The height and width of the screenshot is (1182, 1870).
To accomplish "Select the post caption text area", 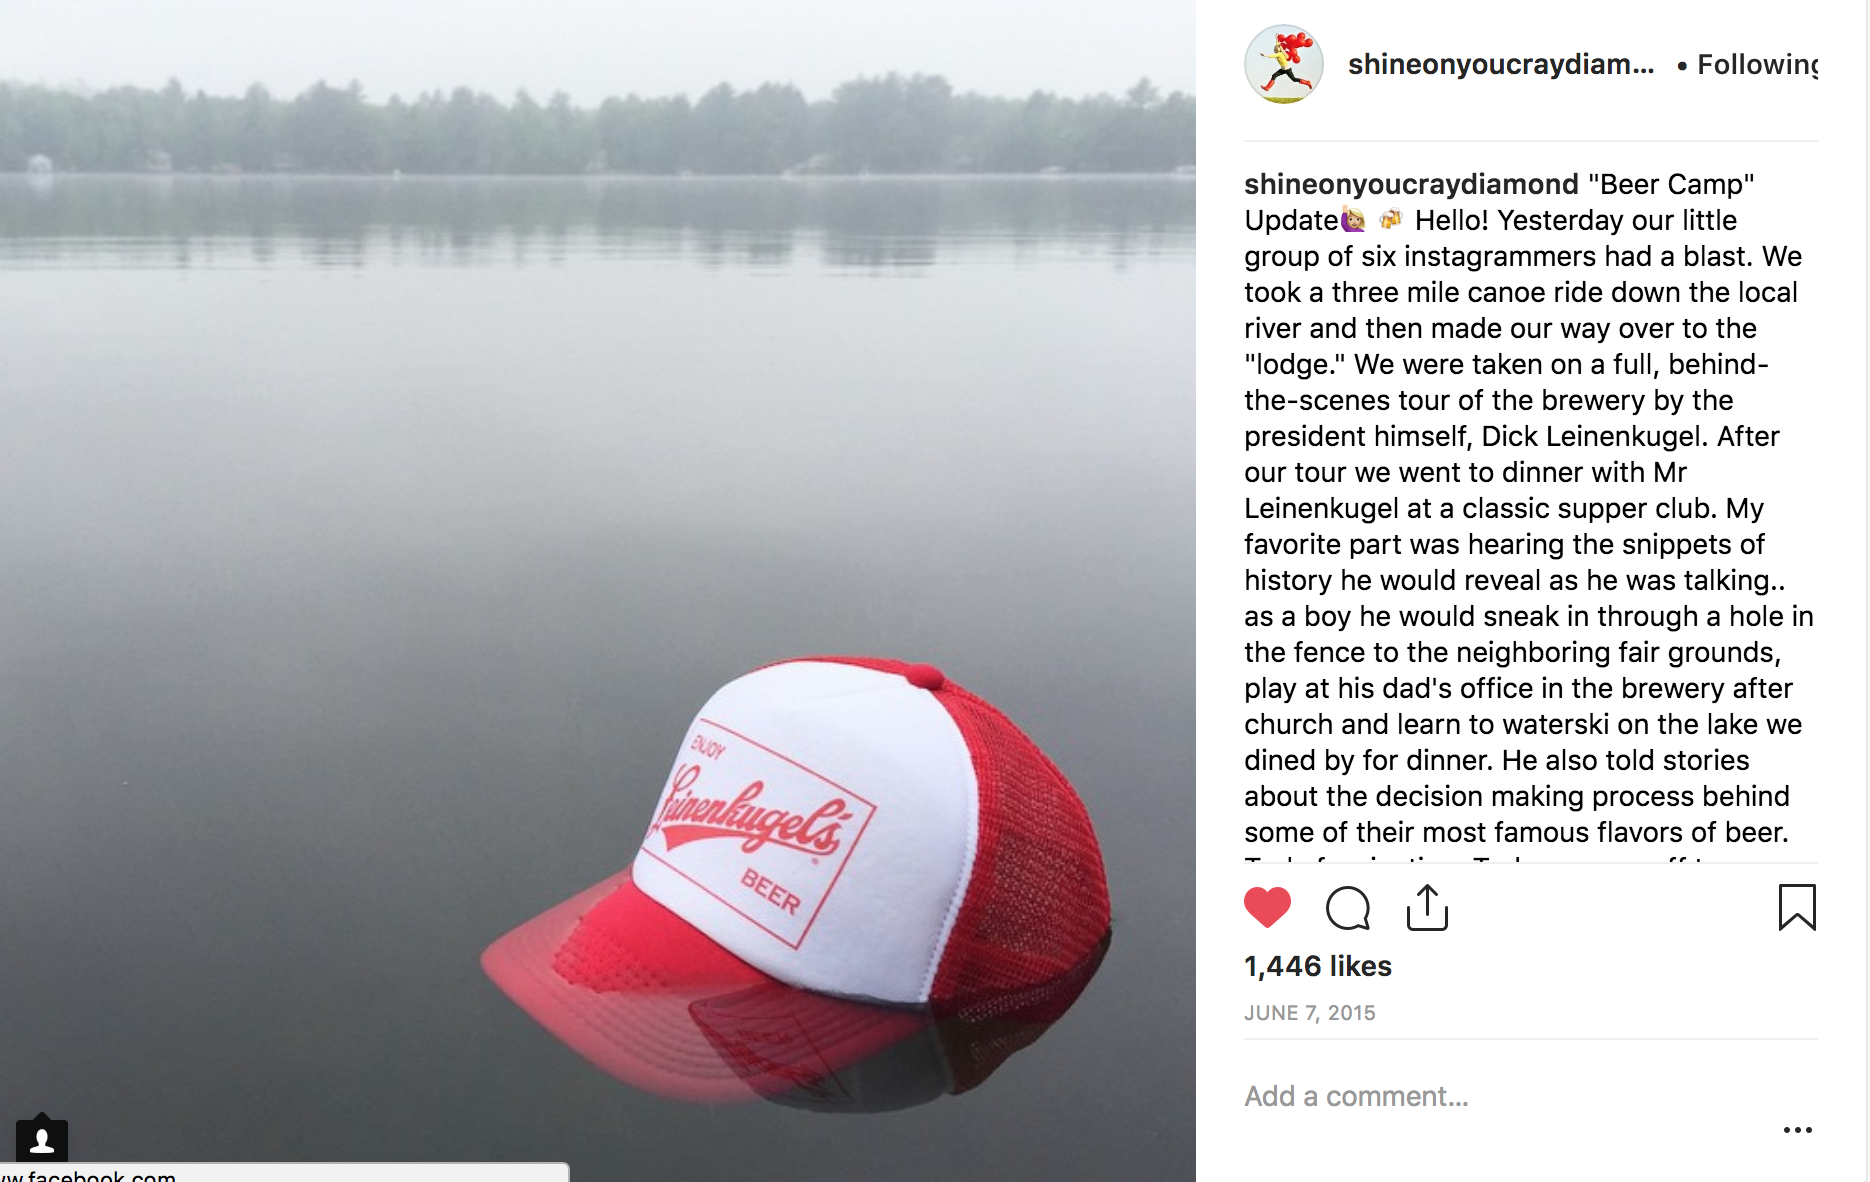I will click(1530, 510).
